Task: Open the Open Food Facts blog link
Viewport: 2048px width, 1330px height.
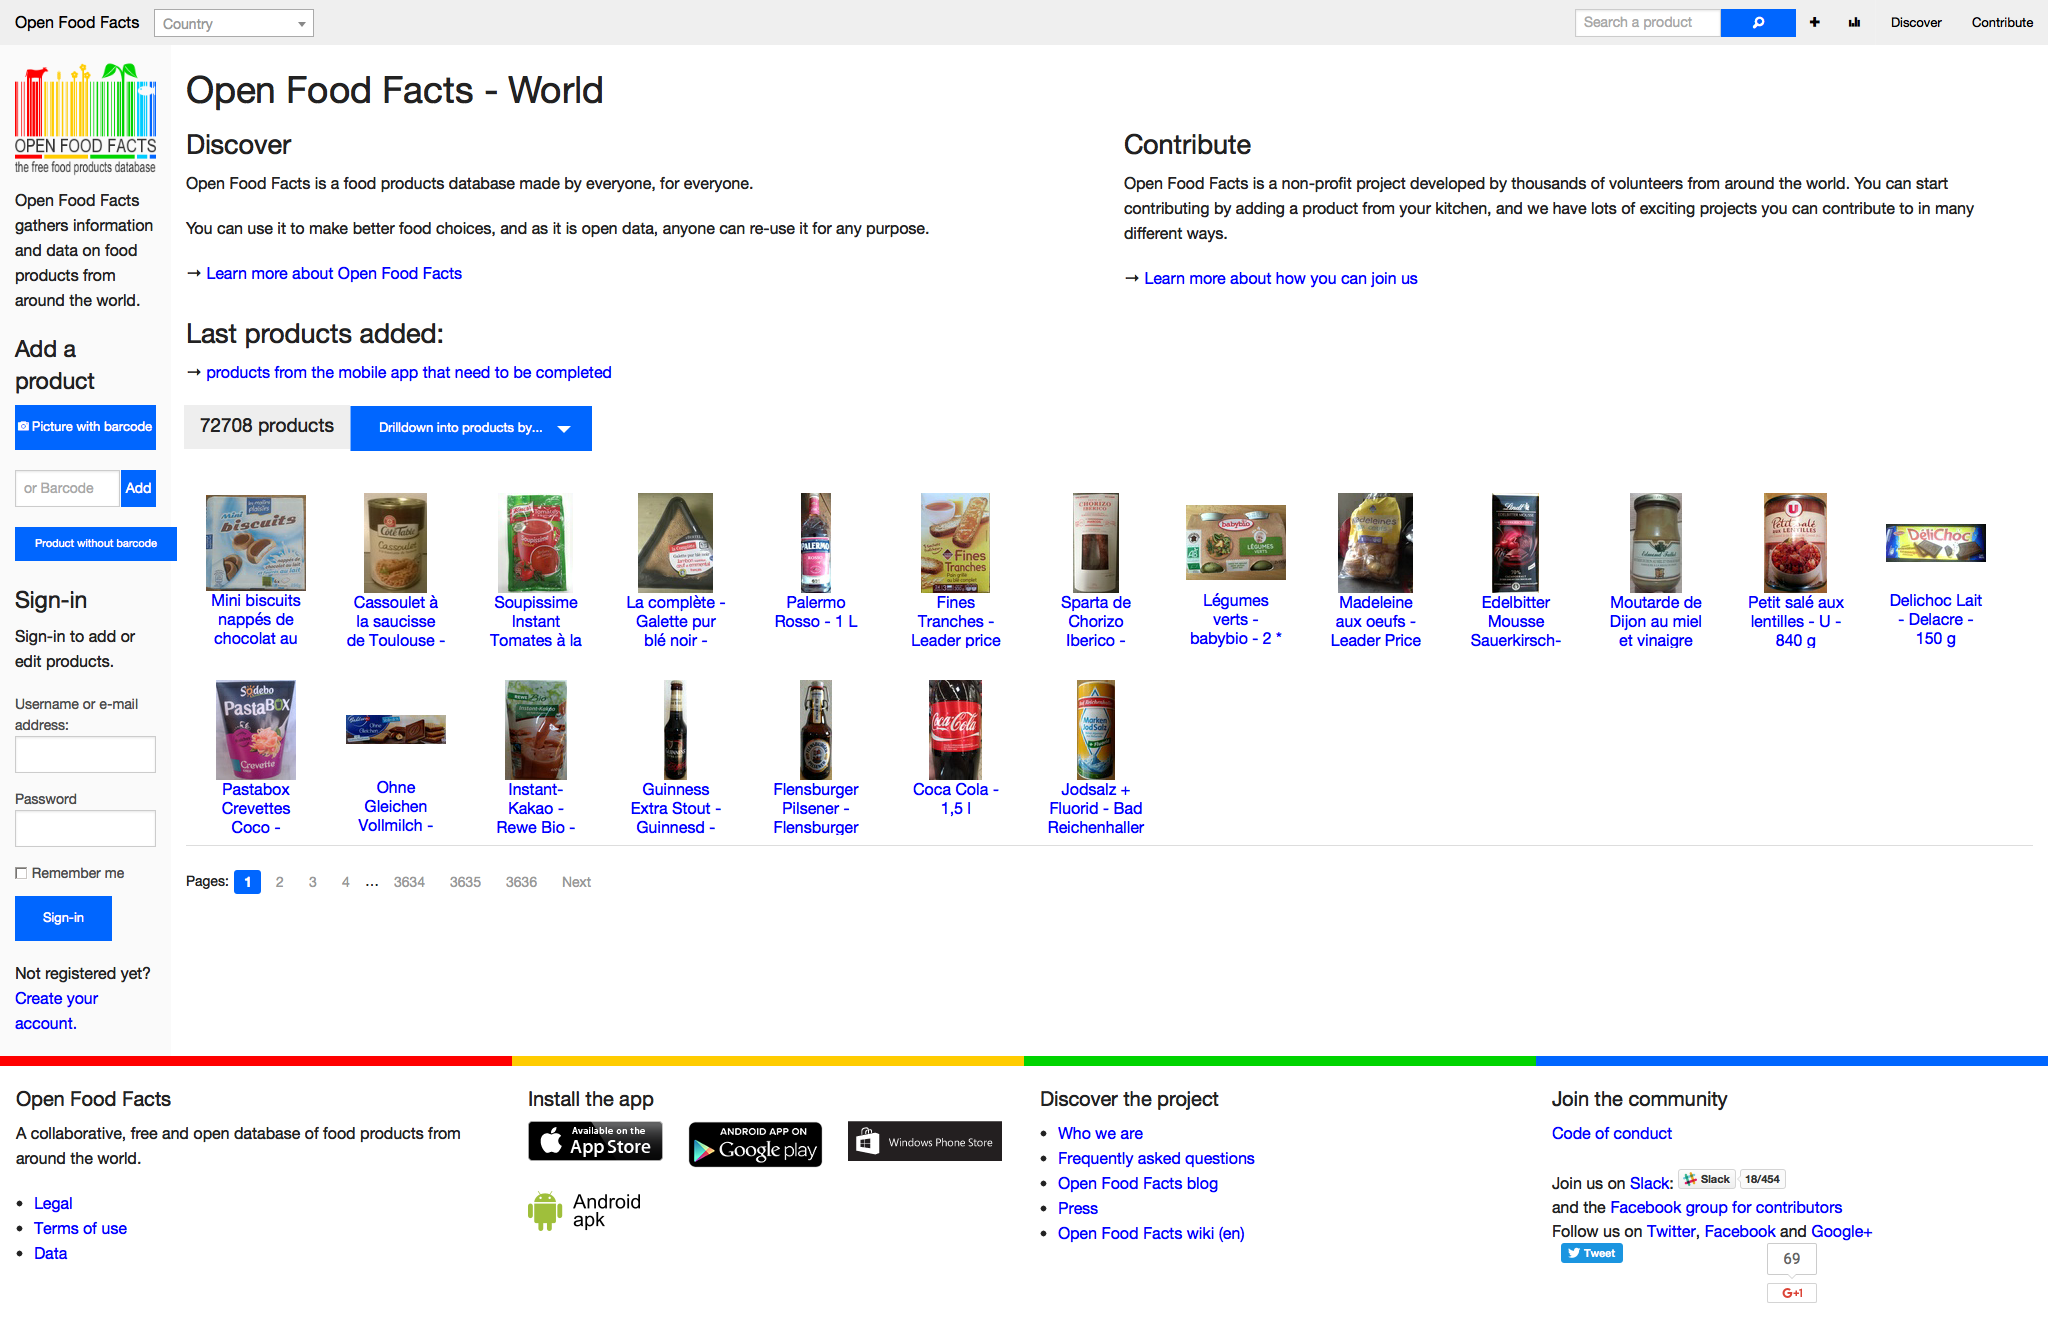Action: [1138, 1183]
